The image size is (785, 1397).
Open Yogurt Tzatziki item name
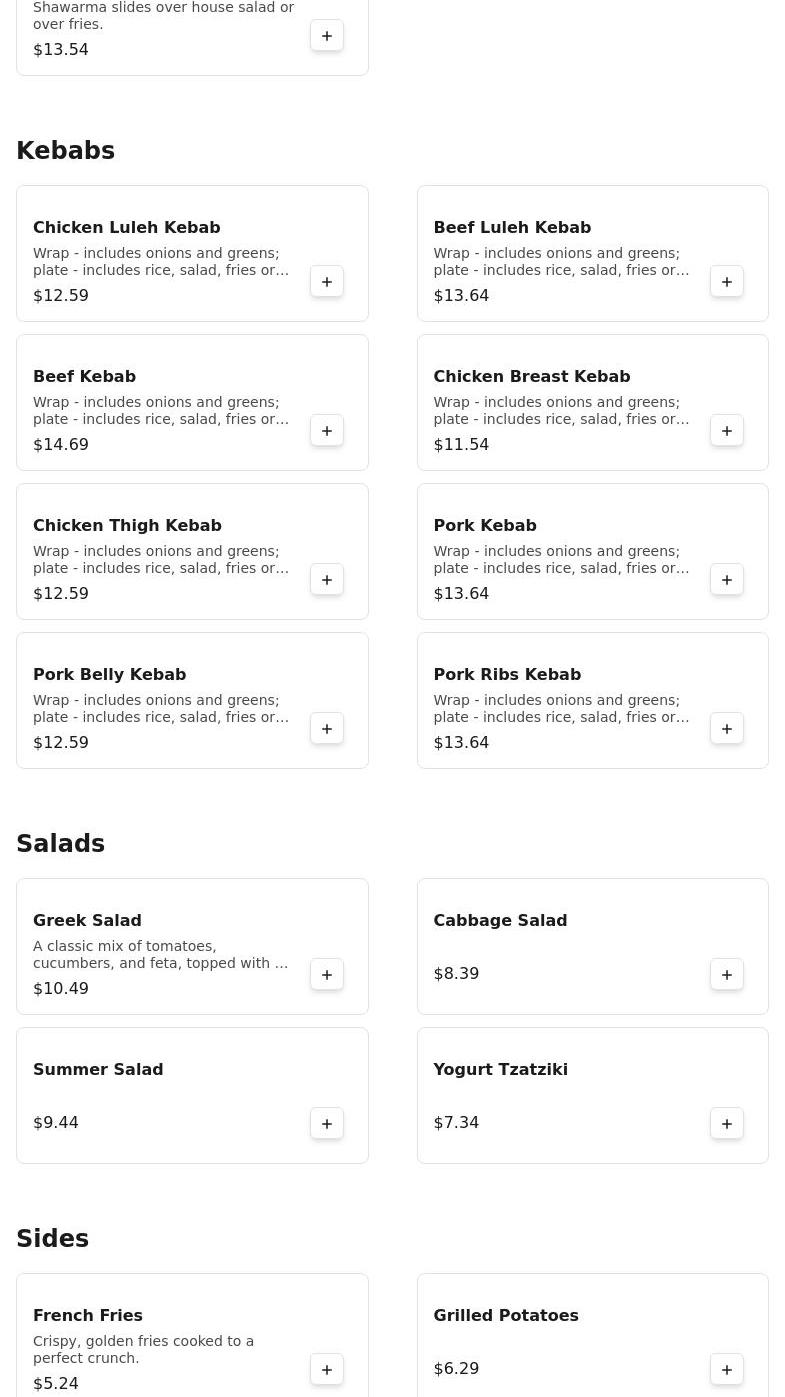(500, 1069)
